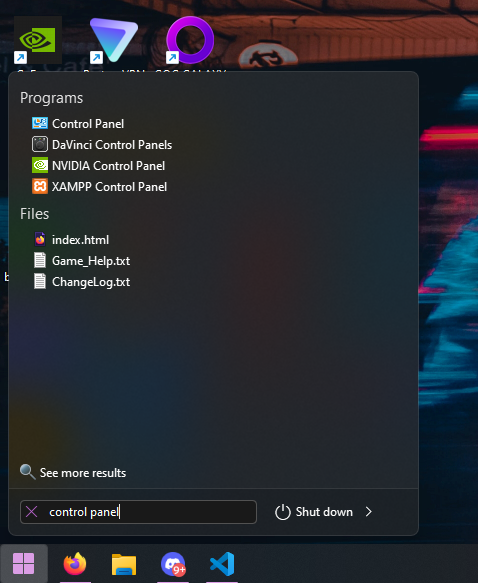Click the document icon beside Game_Help.txt
This screenshot has height=583, width=478.
[40, 260]
